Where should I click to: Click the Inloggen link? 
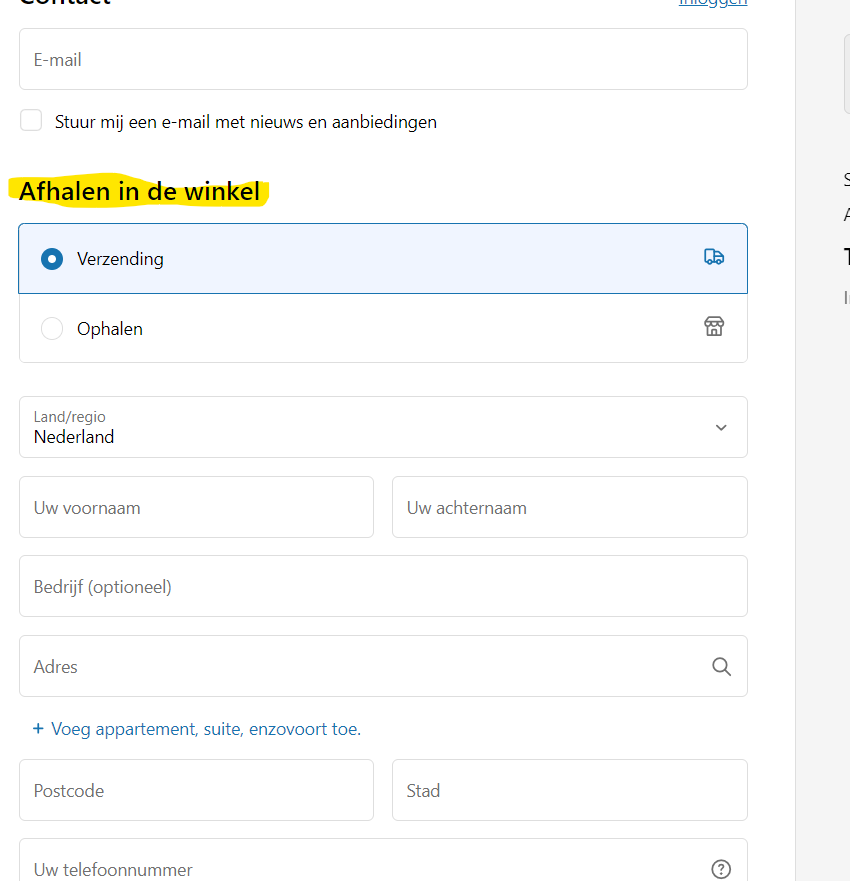click(x=712, y=3)
